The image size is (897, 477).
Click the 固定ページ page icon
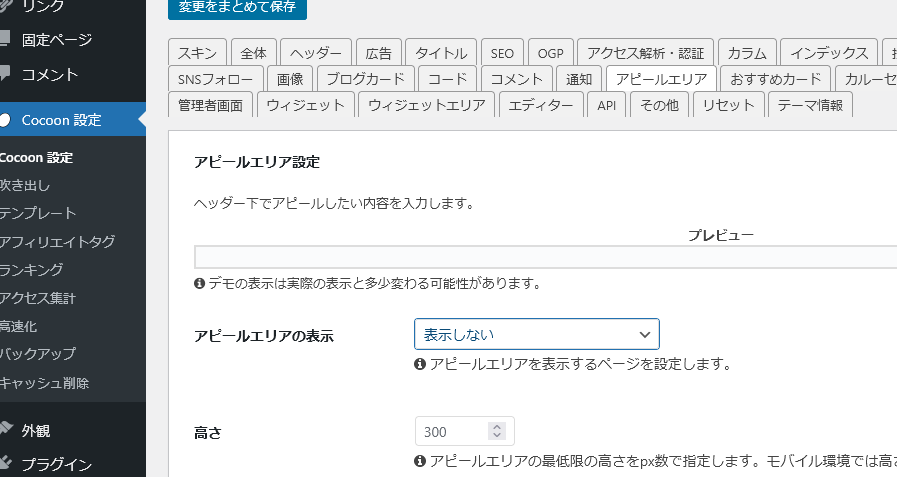[x=6, y=40]
